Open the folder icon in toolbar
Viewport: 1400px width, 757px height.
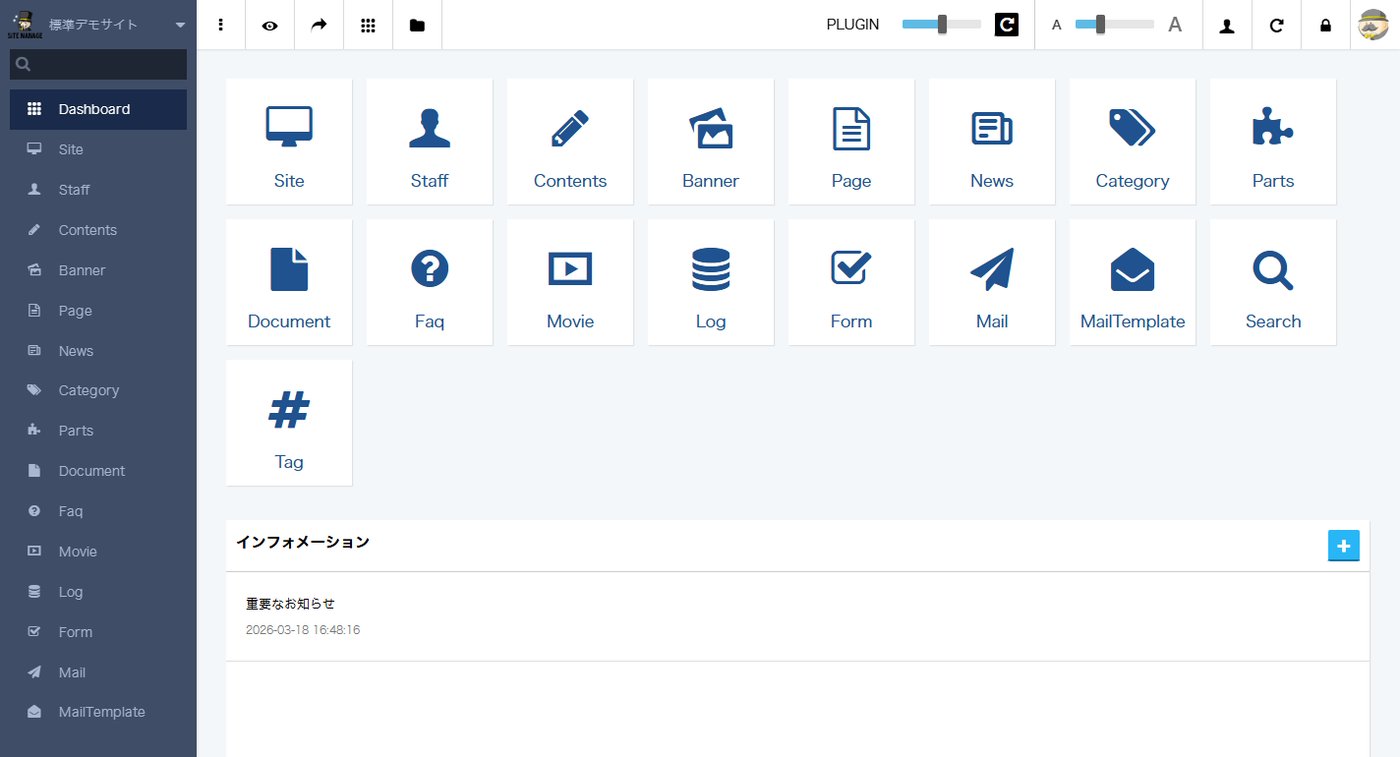click(417, 25)
